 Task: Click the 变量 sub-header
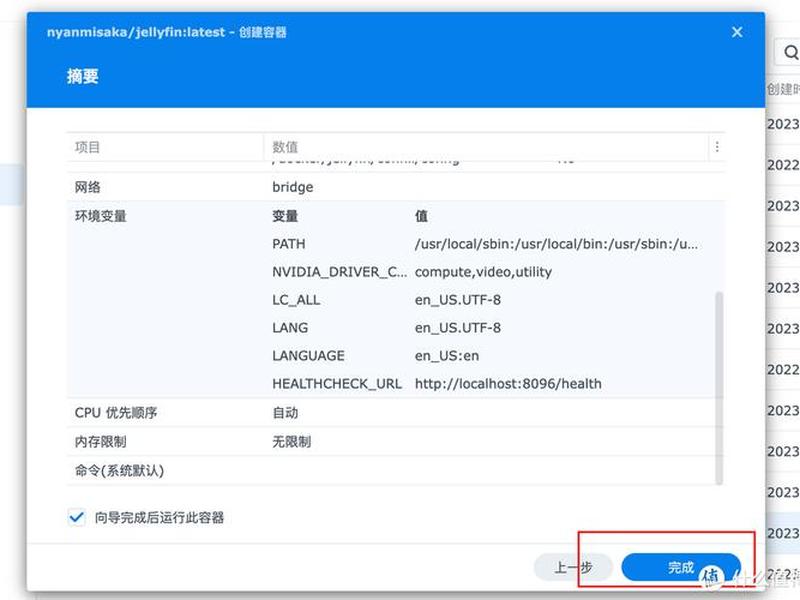click(285, 216)
